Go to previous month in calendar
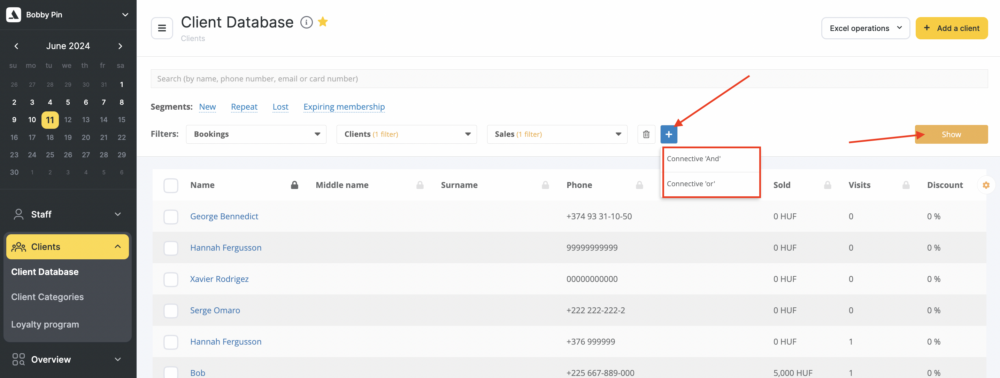This screenshot has height=378, width=1000. point(17,46)
